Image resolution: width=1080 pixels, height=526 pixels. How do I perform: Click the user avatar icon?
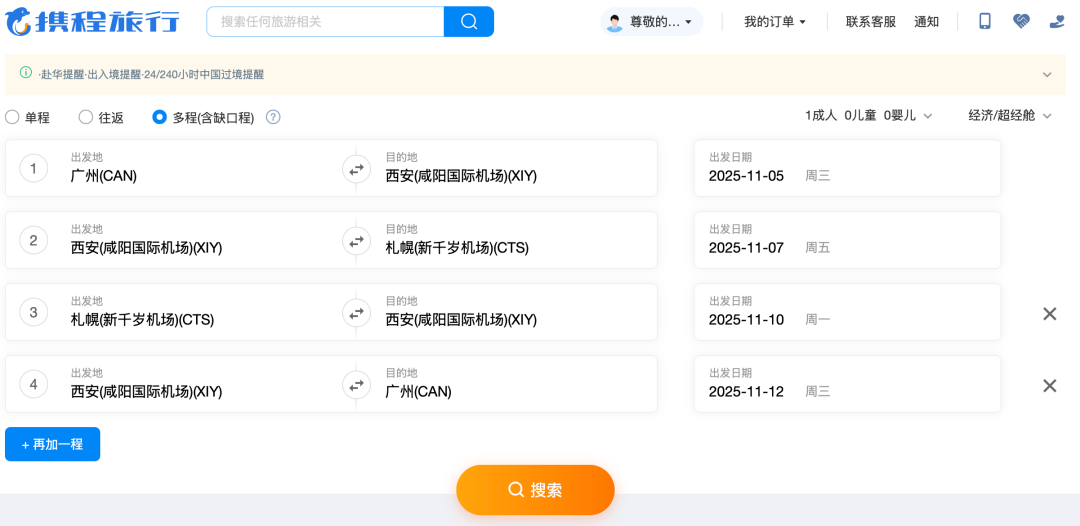614,22
